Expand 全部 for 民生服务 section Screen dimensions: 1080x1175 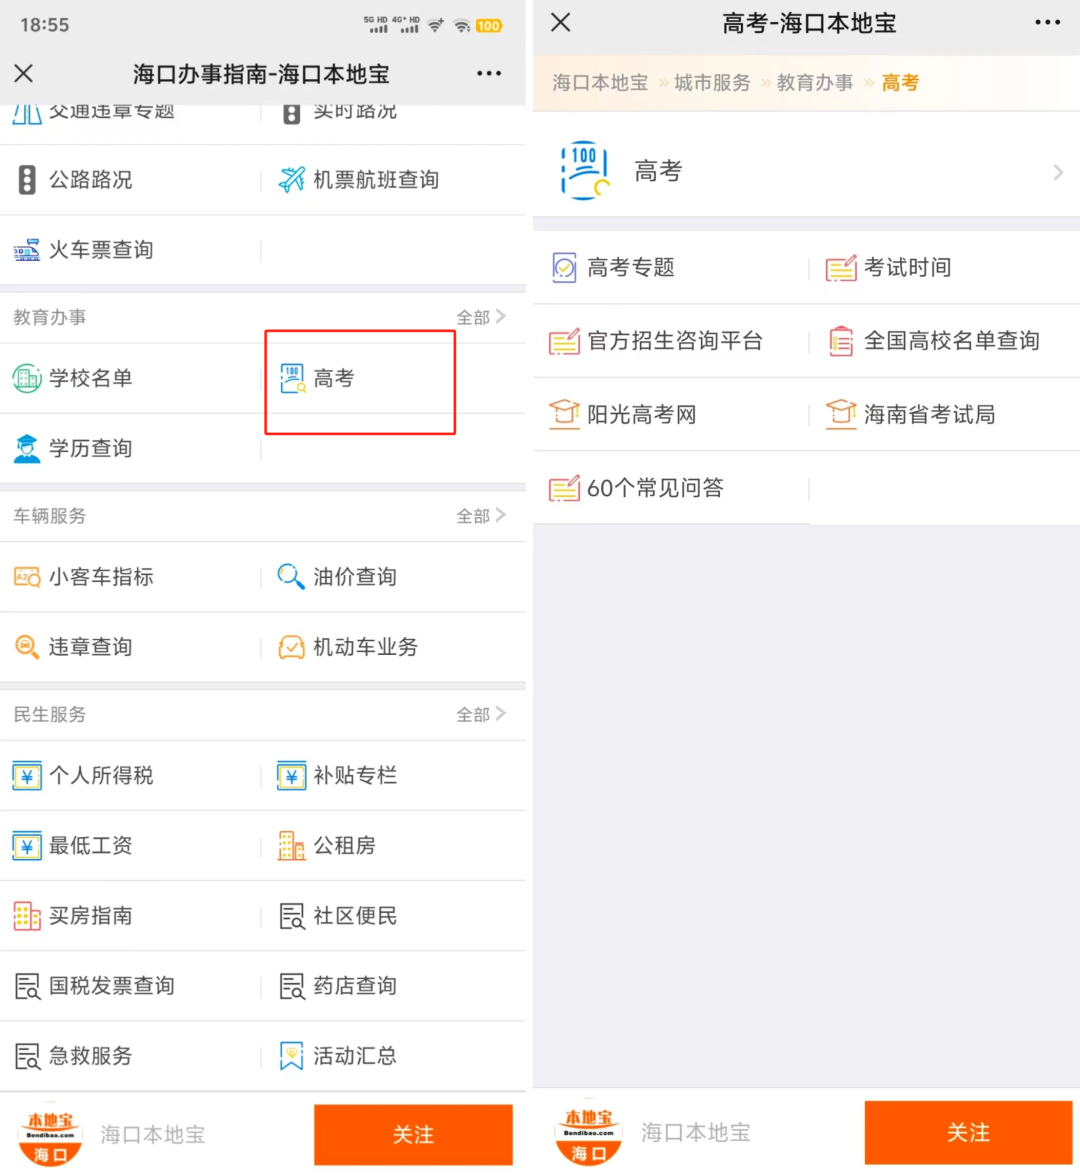(481, 714)
